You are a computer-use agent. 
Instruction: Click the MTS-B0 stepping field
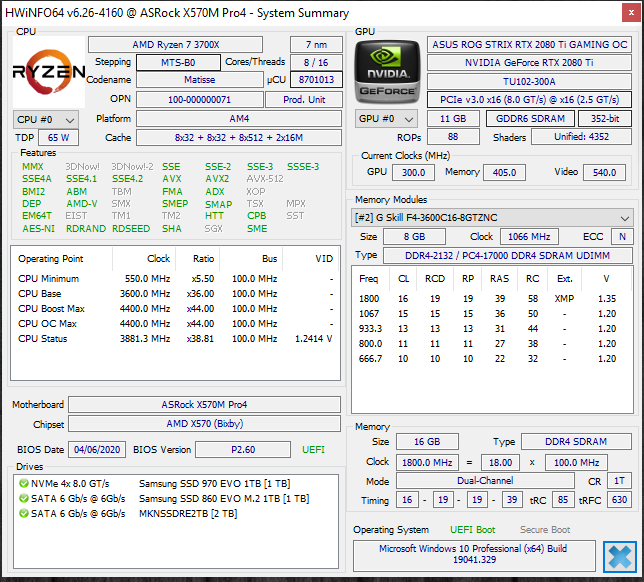tap(178, 63)
